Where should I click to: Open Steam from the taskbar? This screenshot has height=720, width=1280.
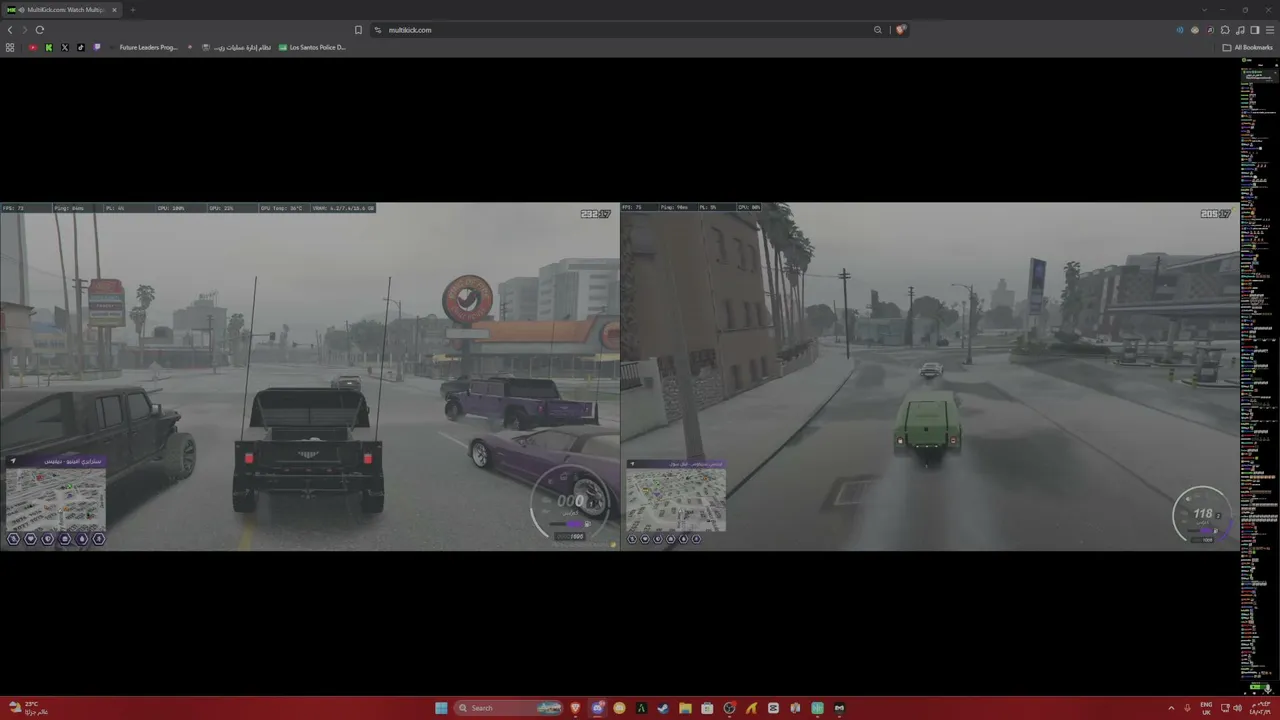(663, 708)
